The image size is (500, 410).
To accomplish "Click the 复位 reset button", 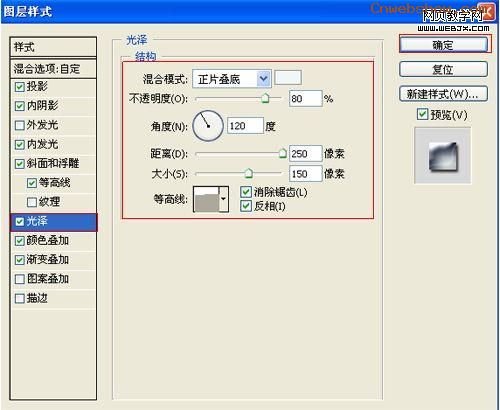I will click(x=443, y=69).
